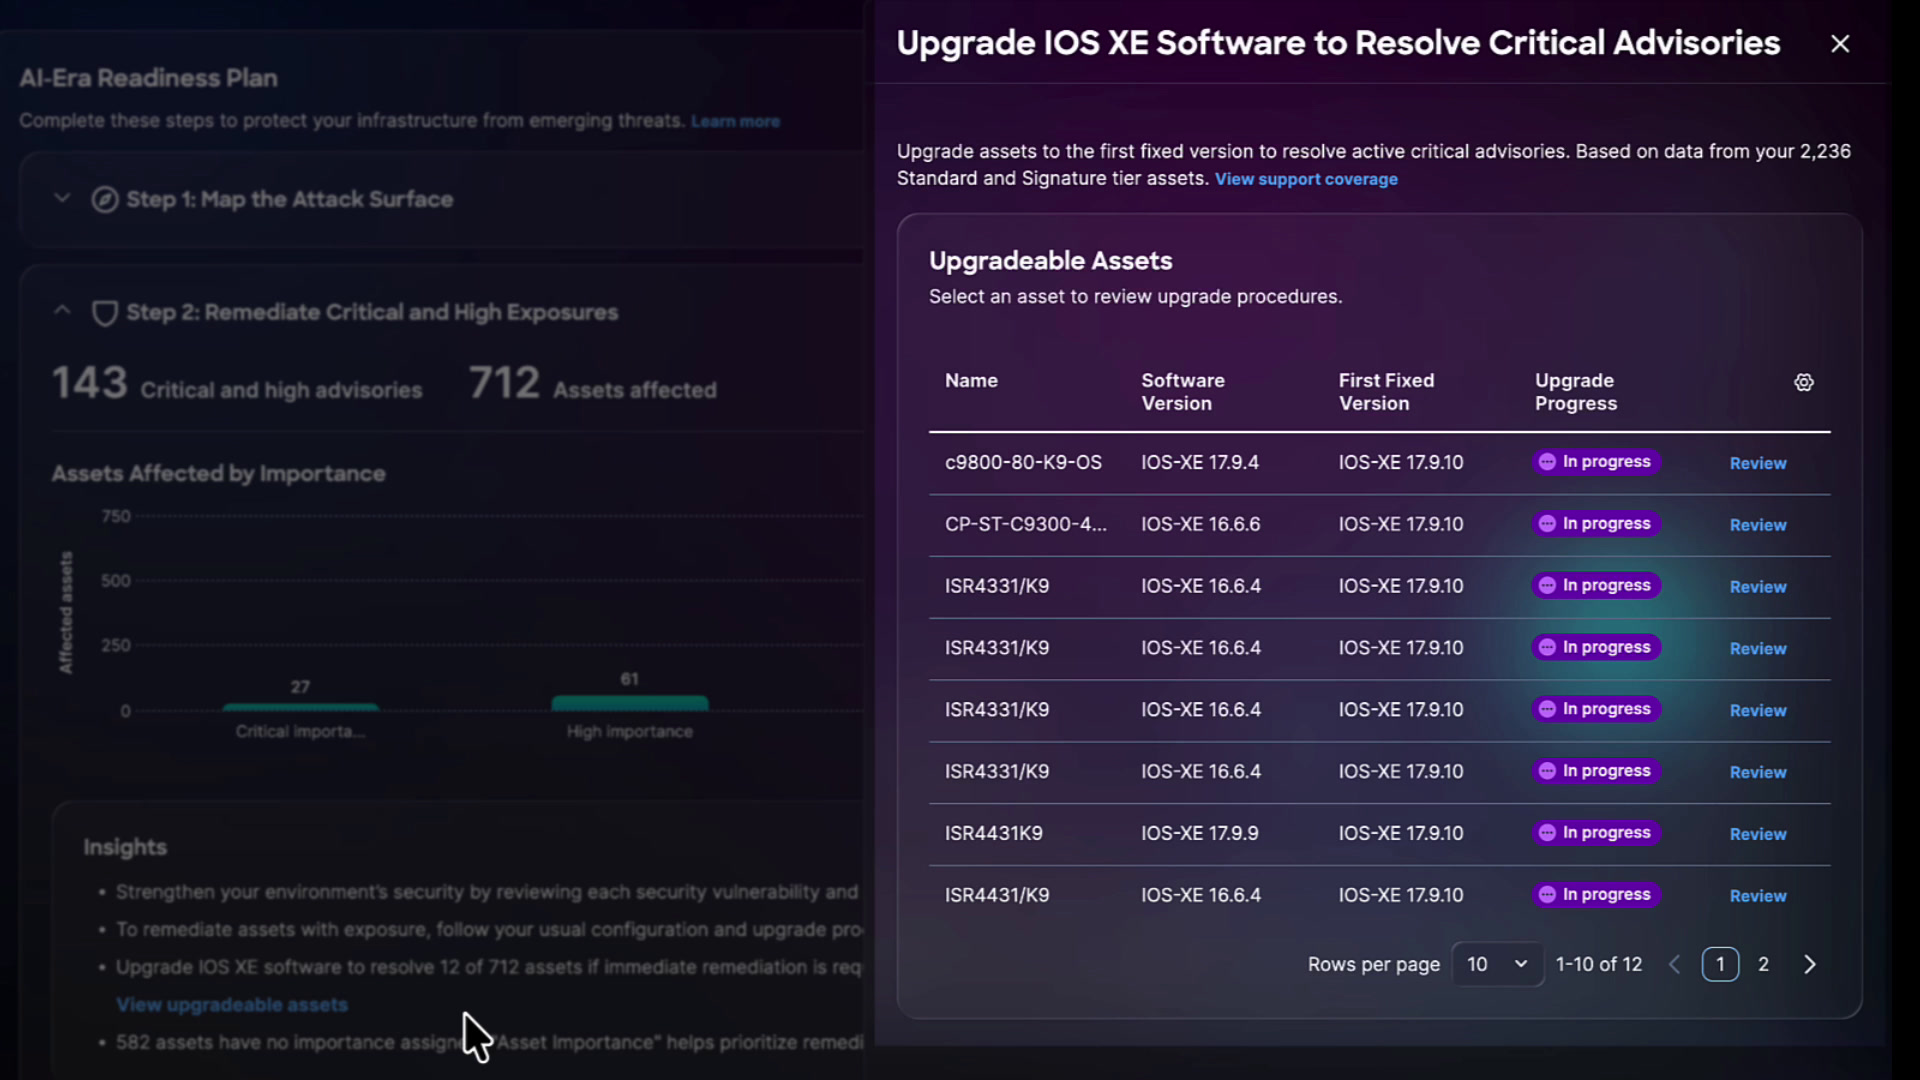This screenshot has height=1080, width=1920.
Task: Close the Upgrade IOS XE Software panel
Action: click(x=1840, y=44)
